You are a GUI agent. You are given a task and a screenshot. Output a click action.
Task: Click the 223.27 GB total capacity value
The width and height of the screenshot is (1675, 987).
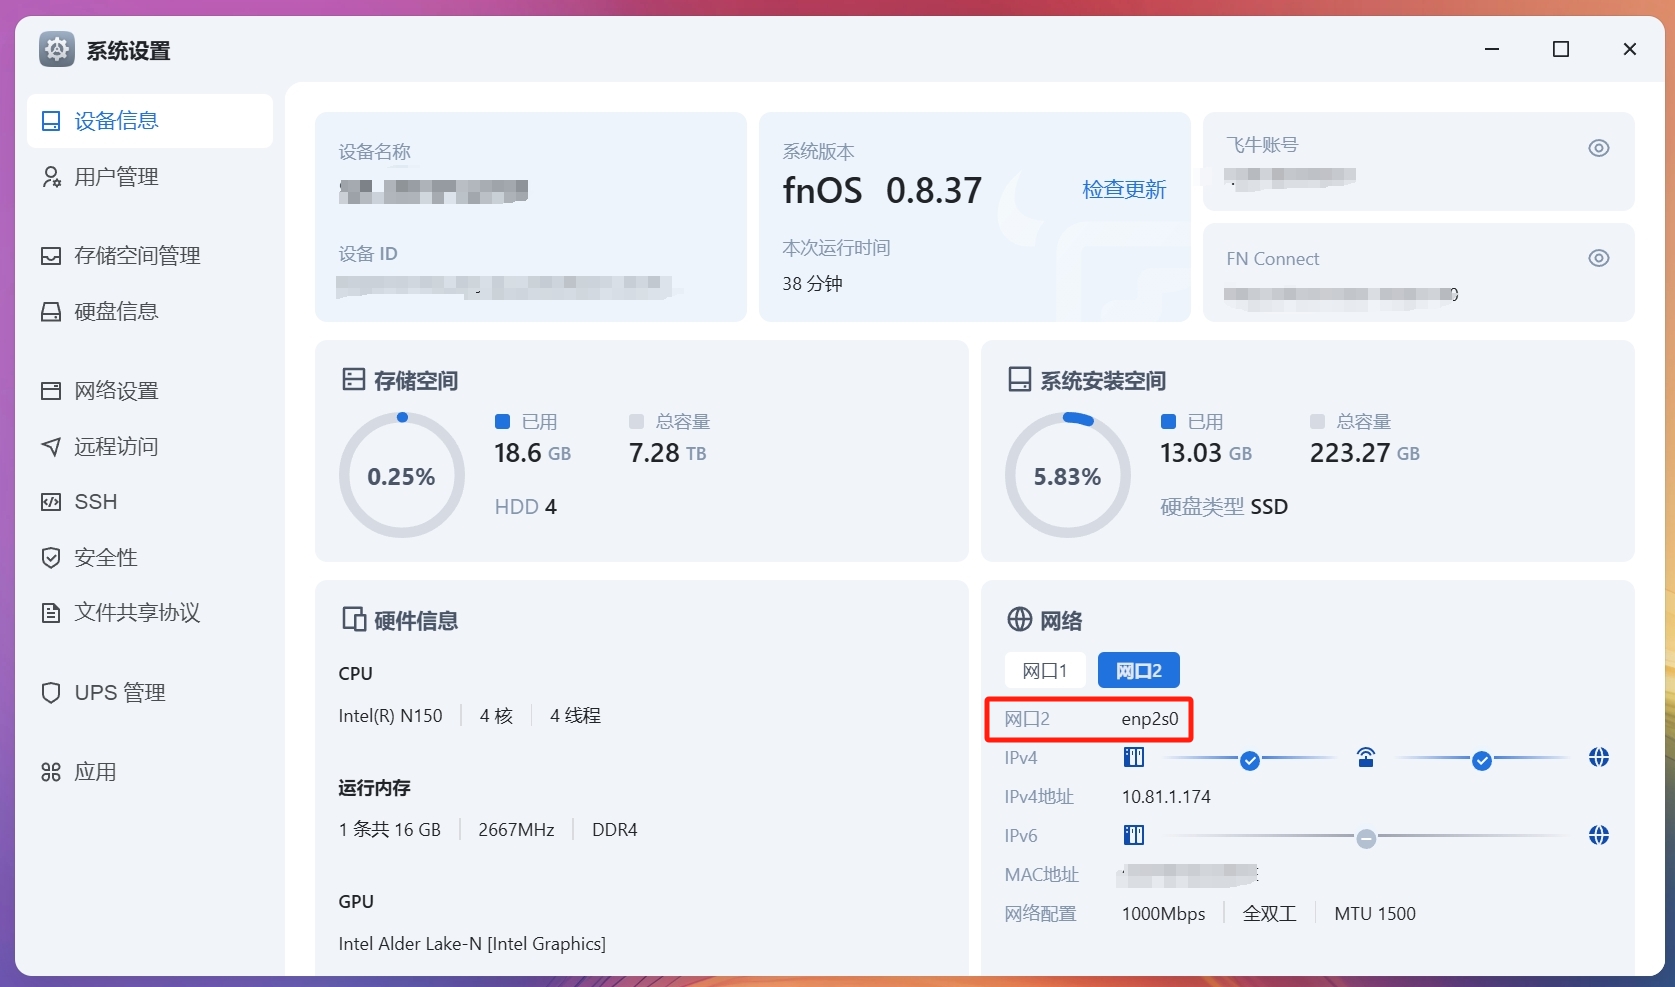(x=1365, y=453)
